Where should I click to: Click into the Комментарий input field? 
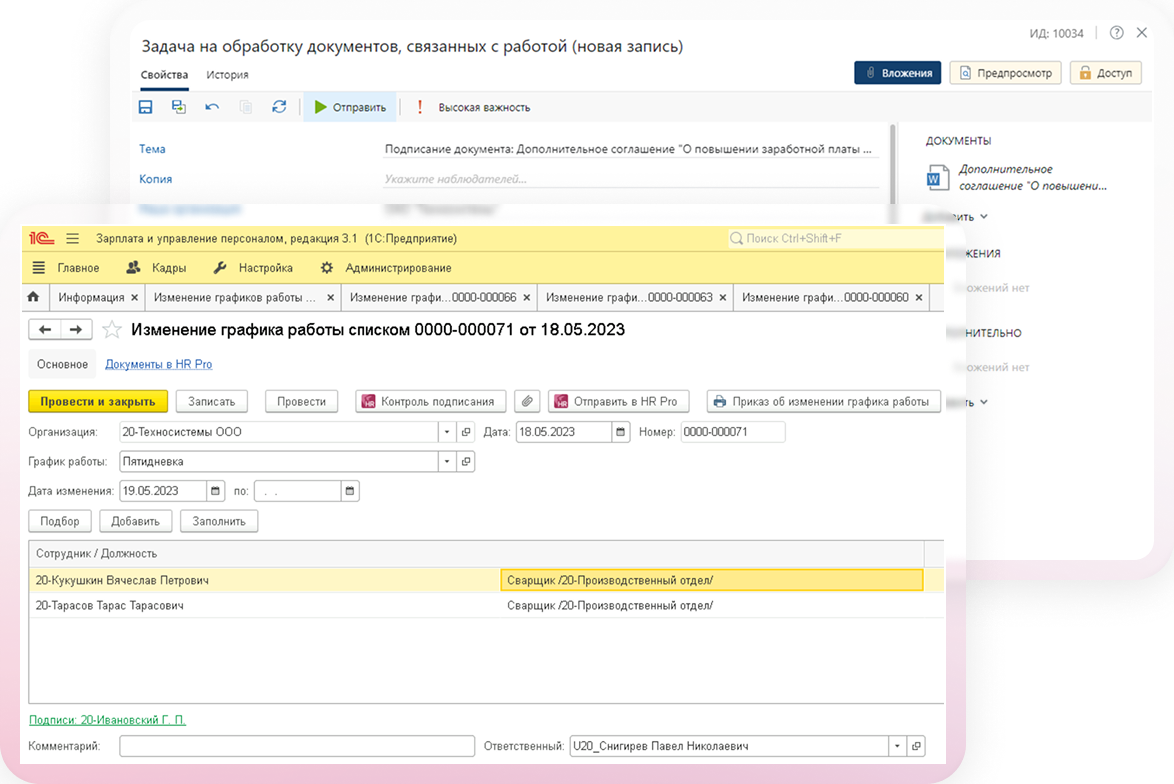tap(296, 746)
